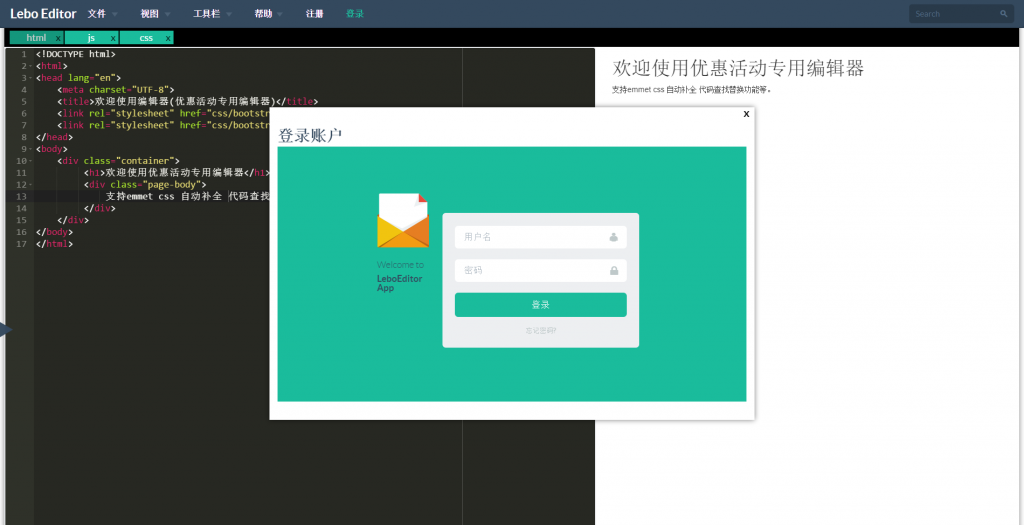Collapse the container div fold on line 10
This screenshot has width=1024, height=525.
[x=31, y=161]
